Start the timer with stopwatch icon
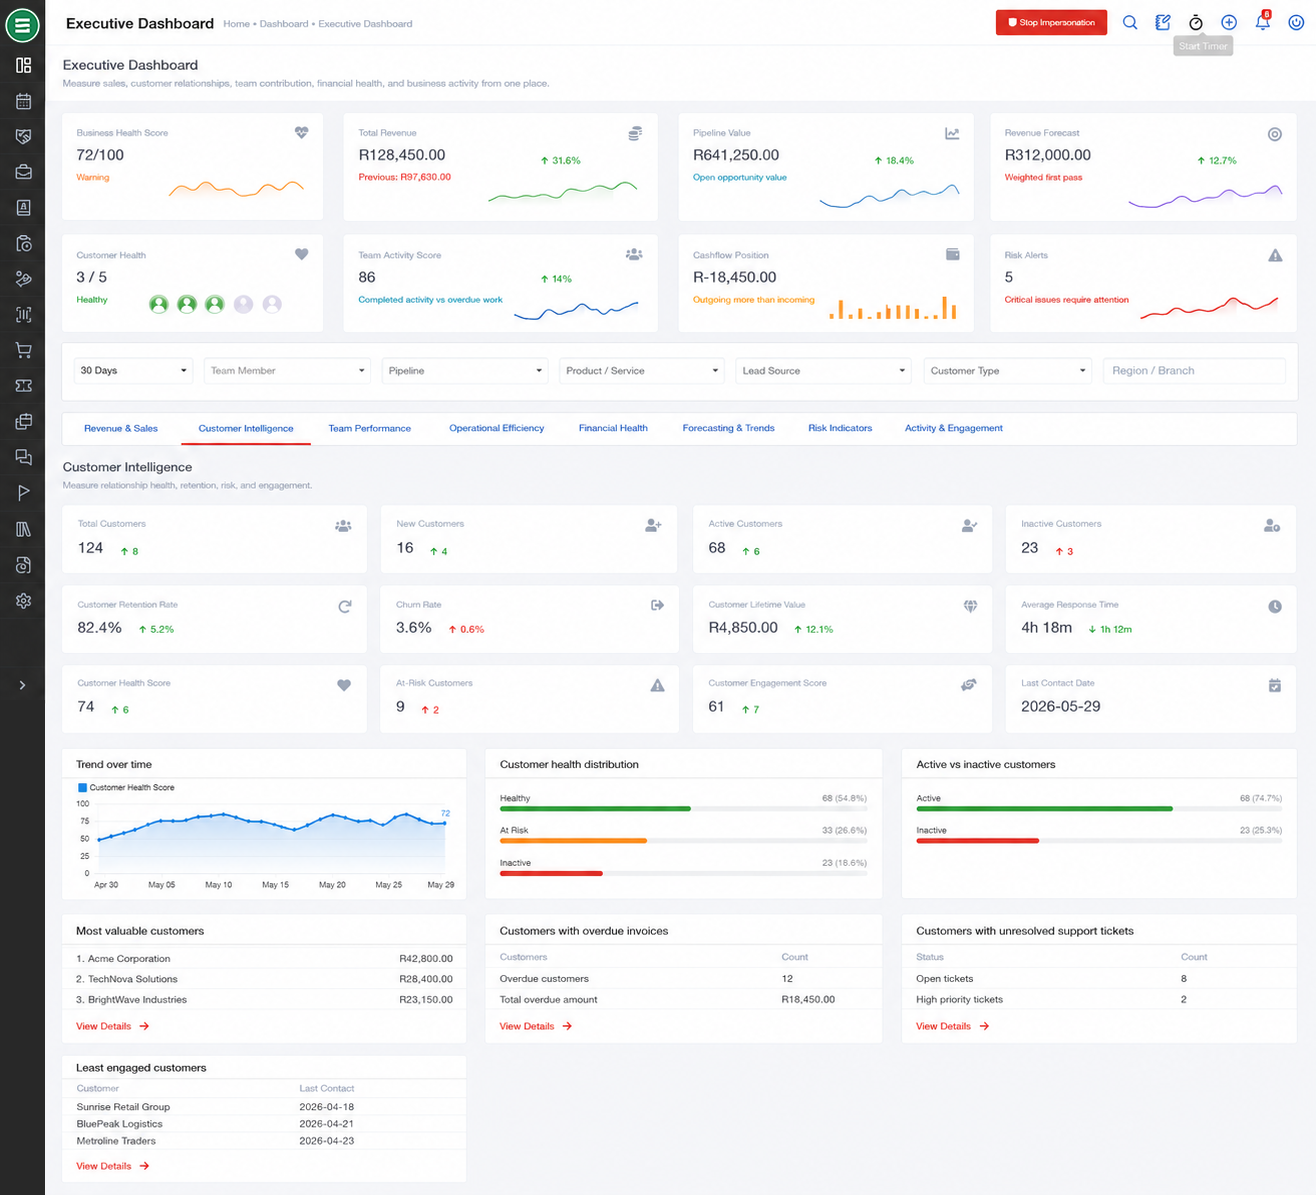The image size is (1316, 1195). (1196, 22)
